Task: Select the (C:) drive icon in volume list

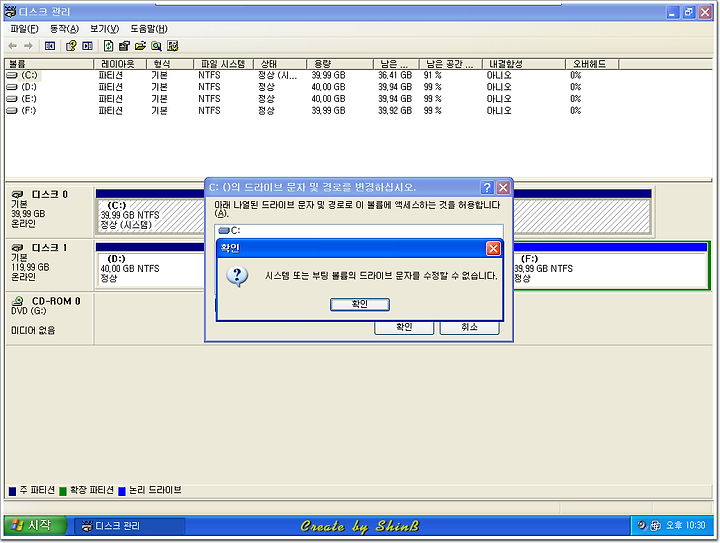Action: coord(12,75)
